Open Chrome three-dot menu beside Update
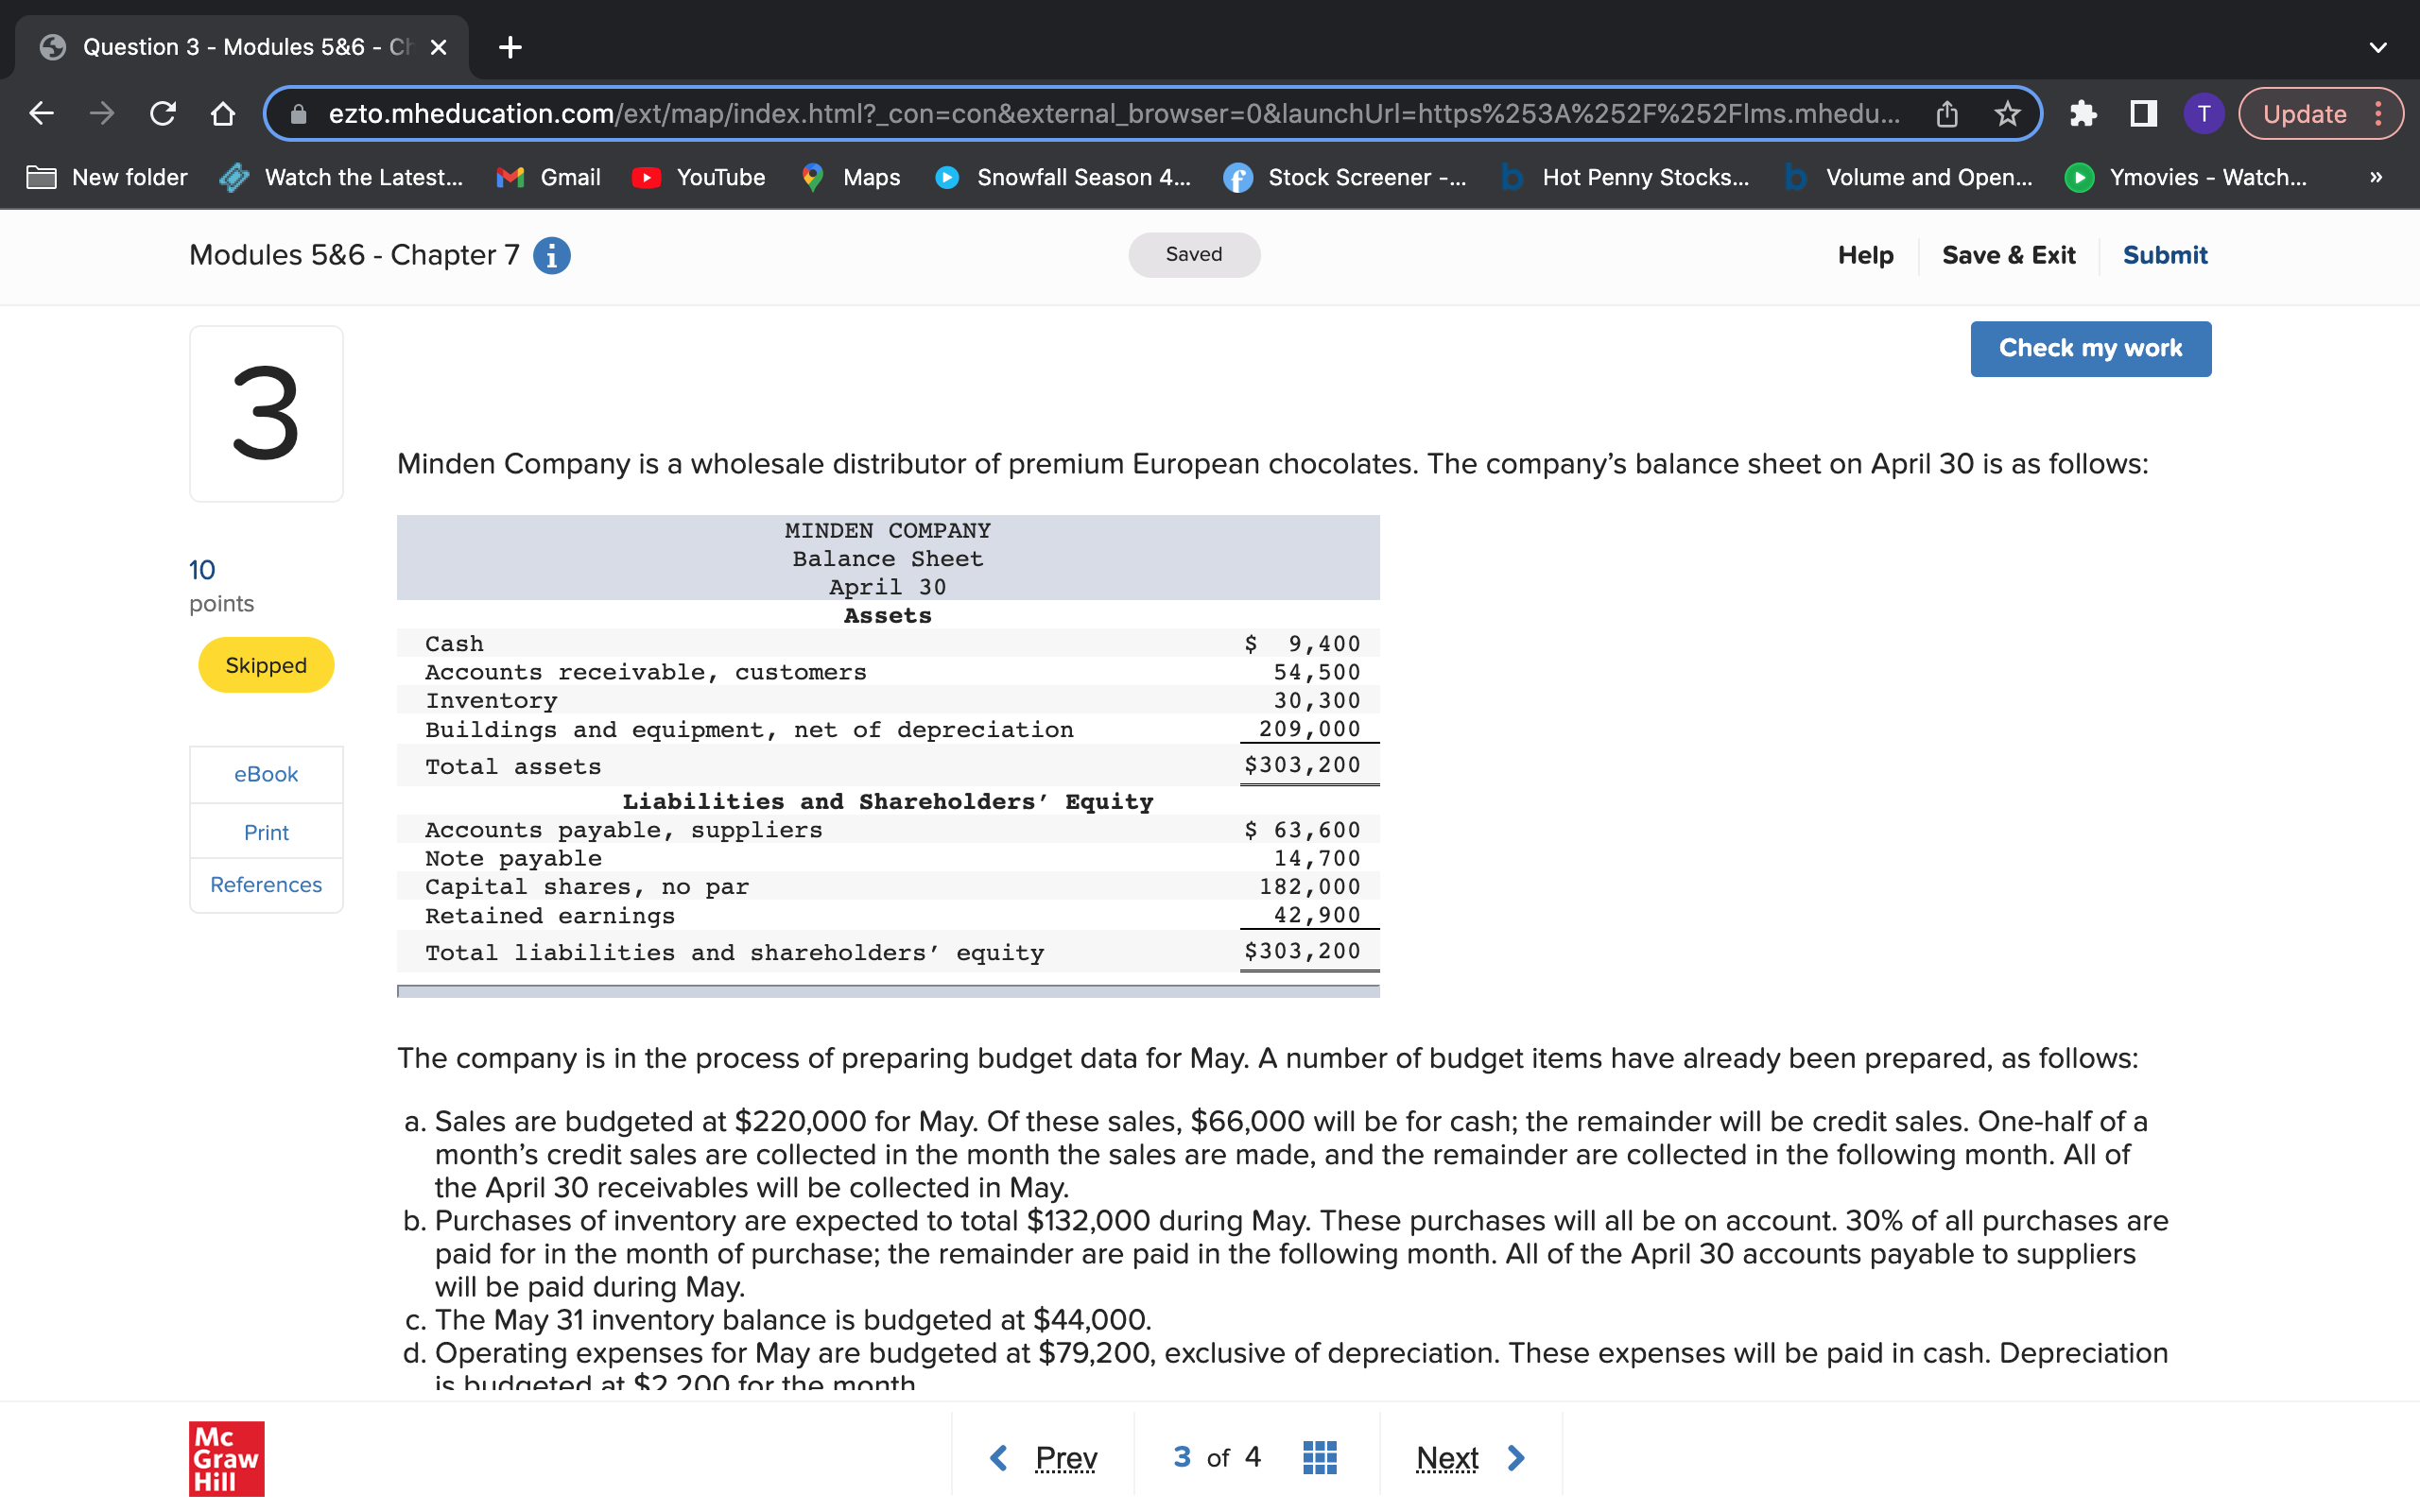The width and height of the screenshot is (2420, 1512). (x=2379, y=114)
